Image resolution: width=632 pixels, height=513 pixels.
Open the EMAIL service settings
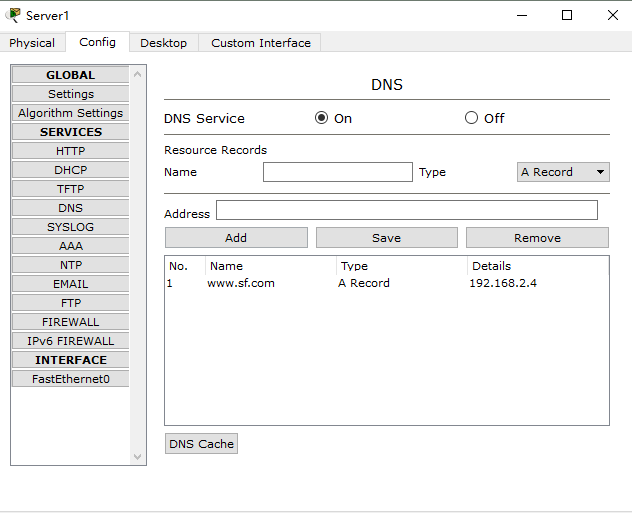pos(71,284)
